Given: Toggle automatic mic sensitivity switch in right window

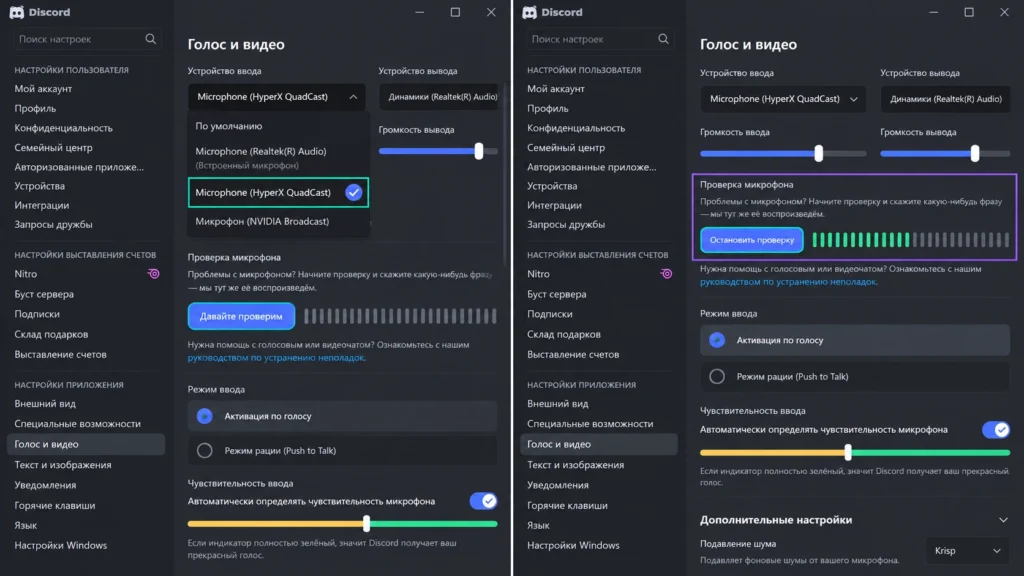Looking at the screenshot, I should [x=996, y=430].
